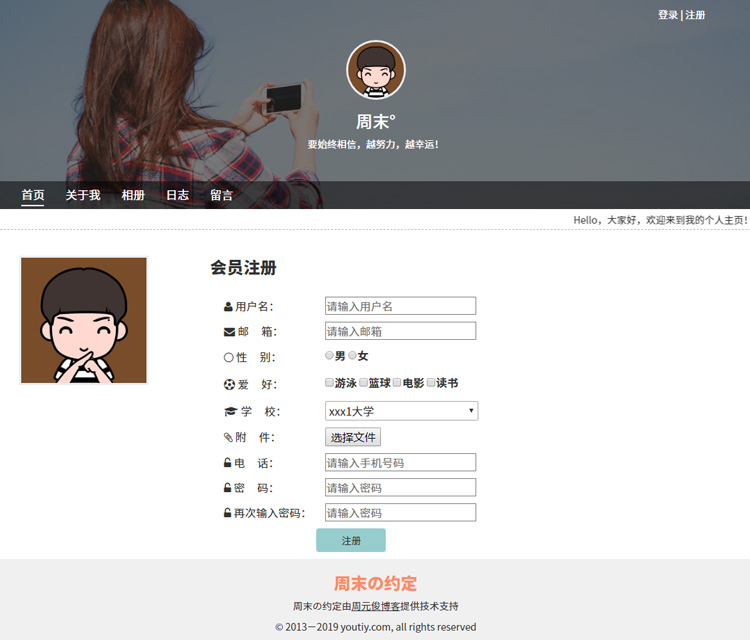Focus the 密码 field (first 请输入密码)
This screenshot has width=750, height=640.
pyautogui.click(x=400, y=487)
